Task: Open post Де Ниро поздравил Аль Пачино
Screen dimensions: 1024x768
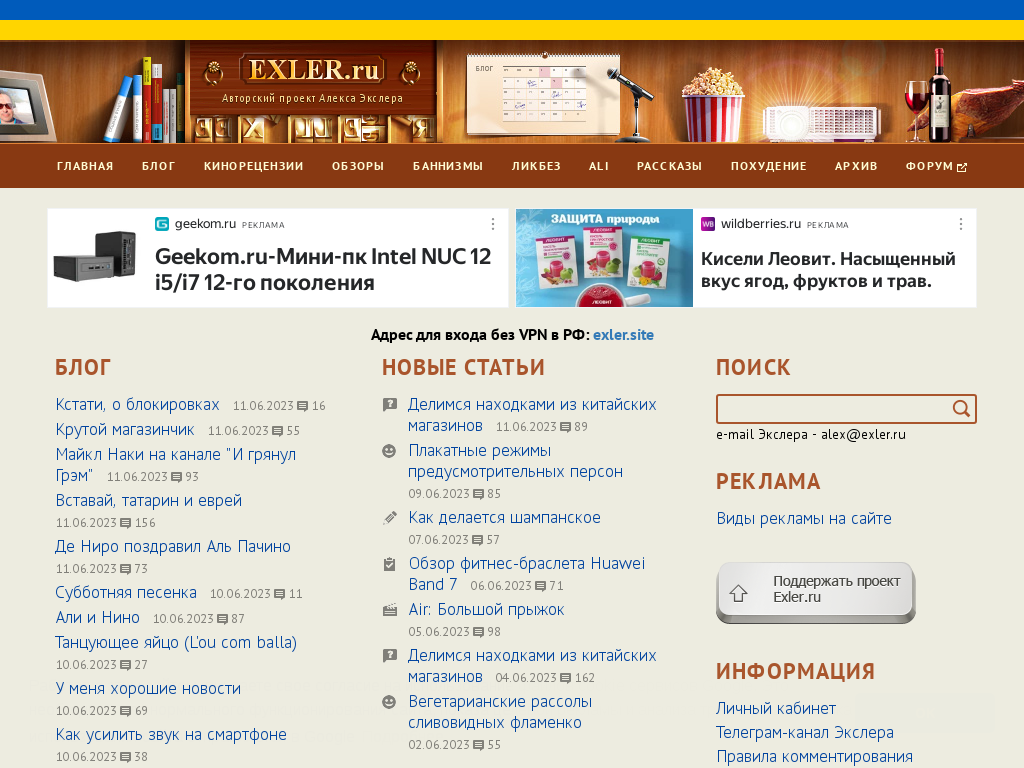Action: [173, 547]
